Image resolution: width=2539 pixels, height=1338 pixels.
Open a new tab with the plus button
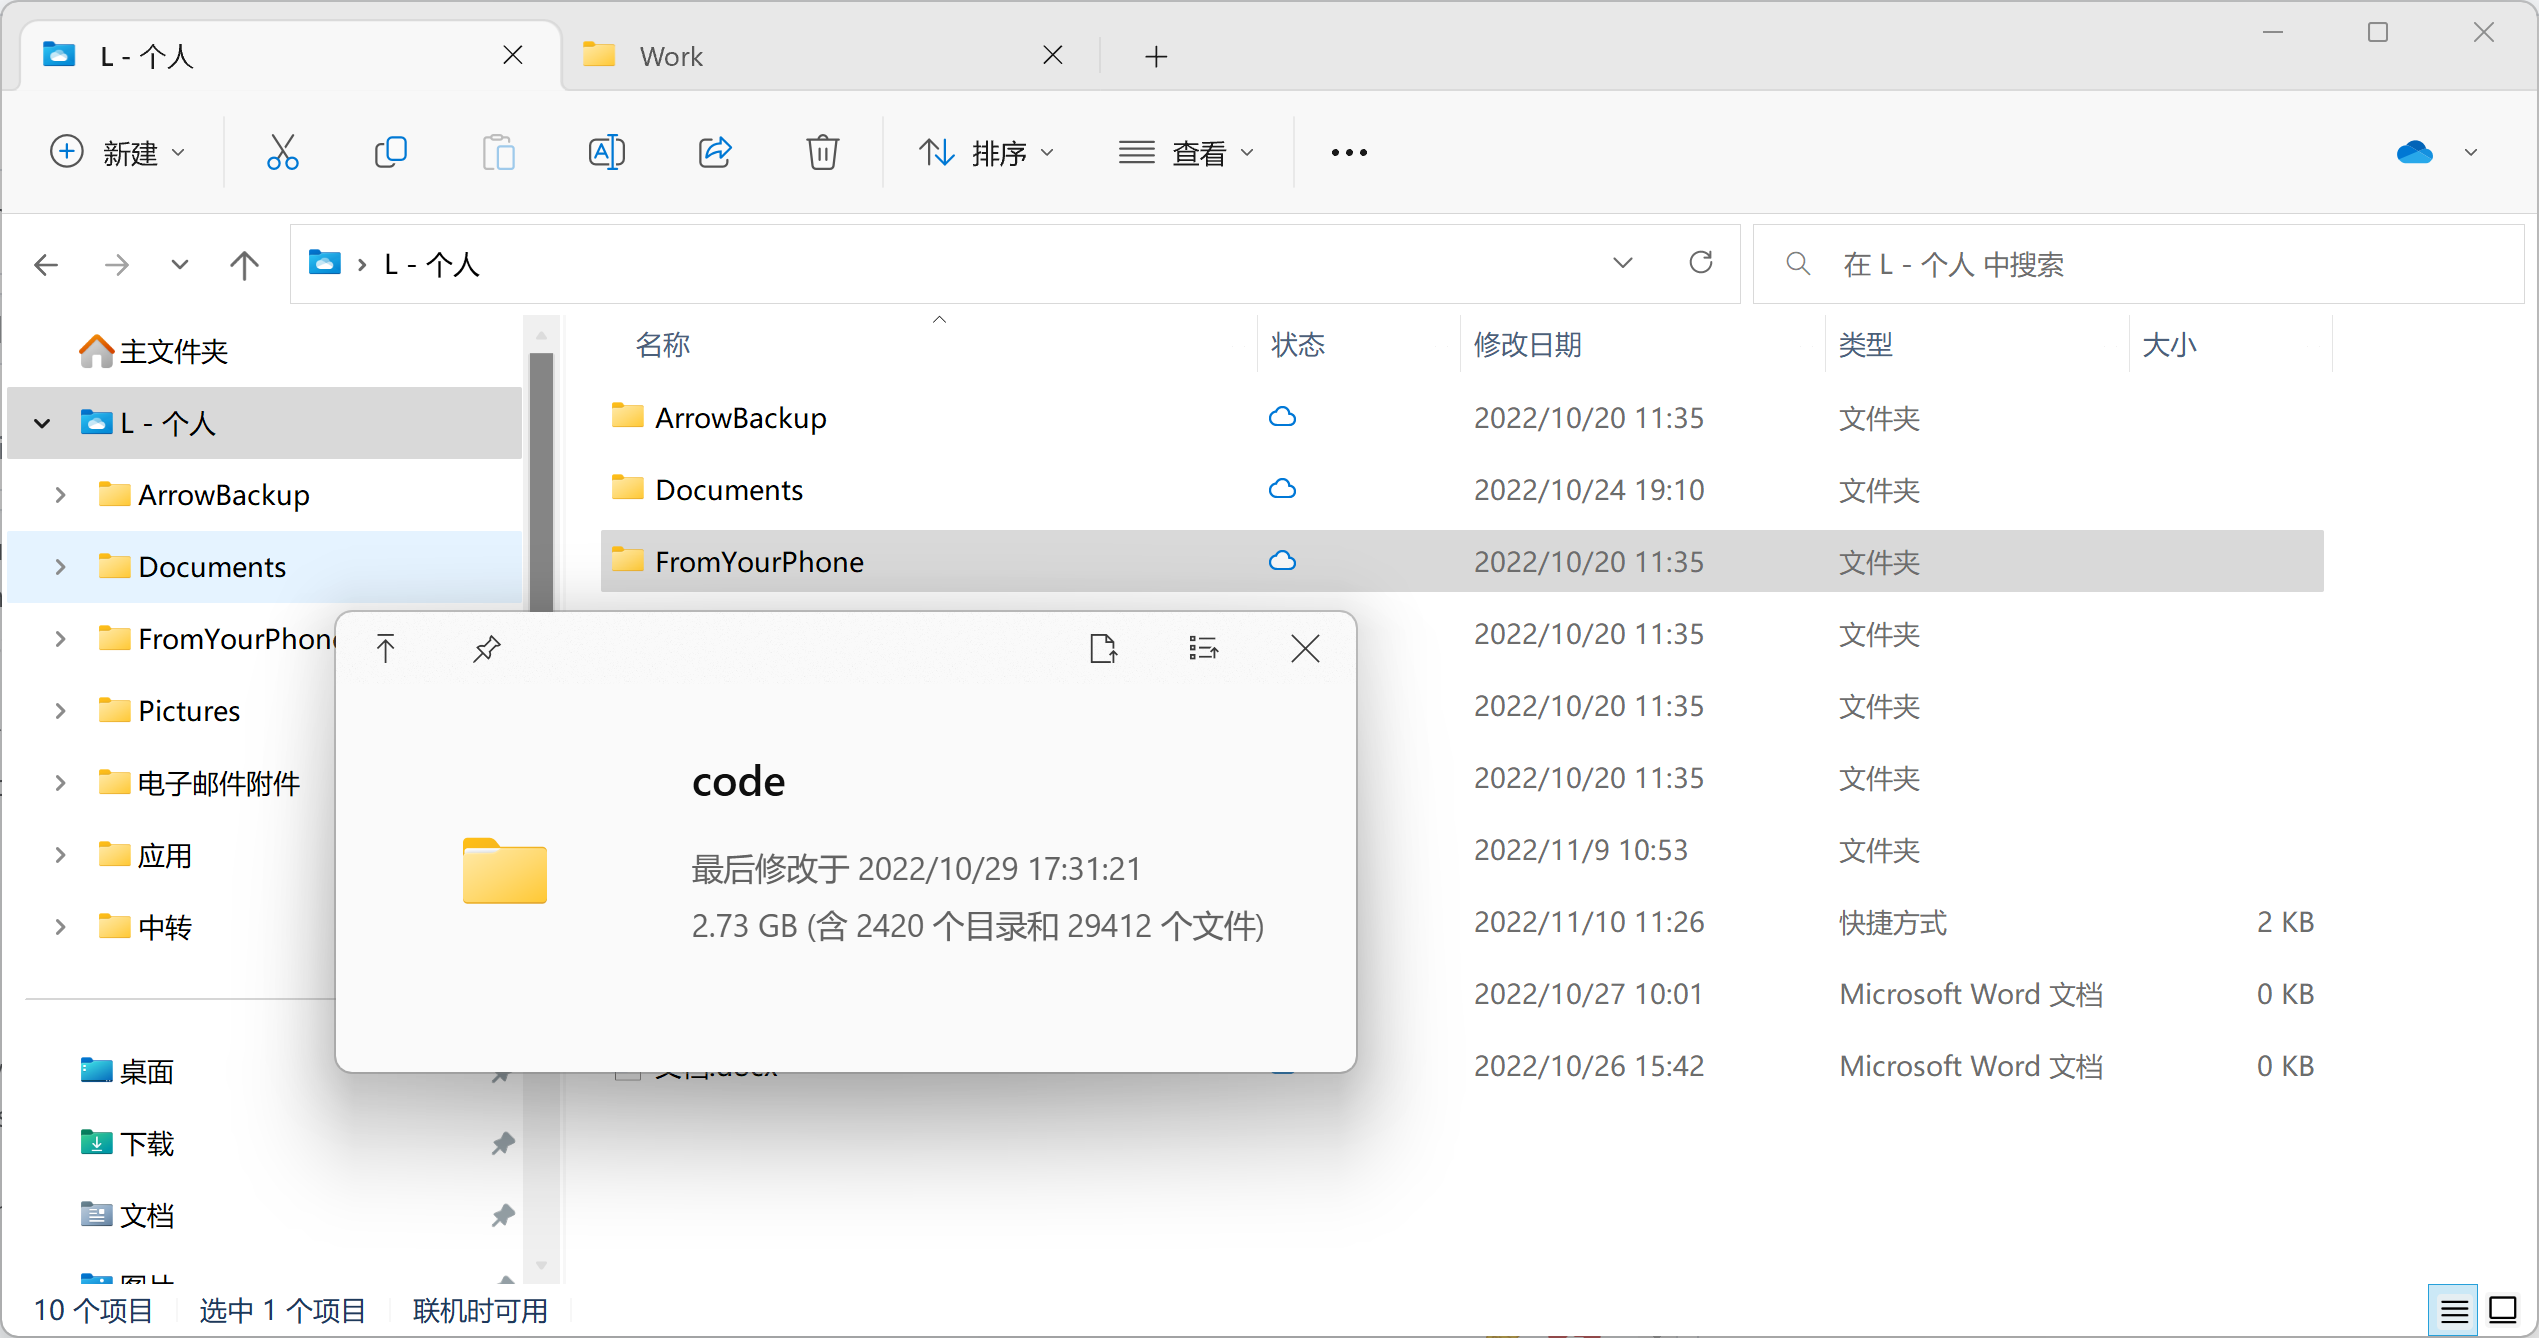[x=1155, y=56]
